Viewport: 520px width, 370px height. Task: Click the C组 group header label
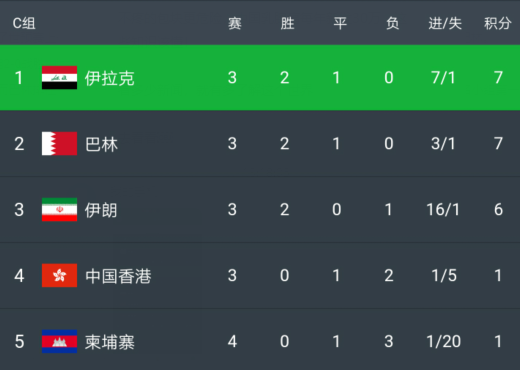24,23
